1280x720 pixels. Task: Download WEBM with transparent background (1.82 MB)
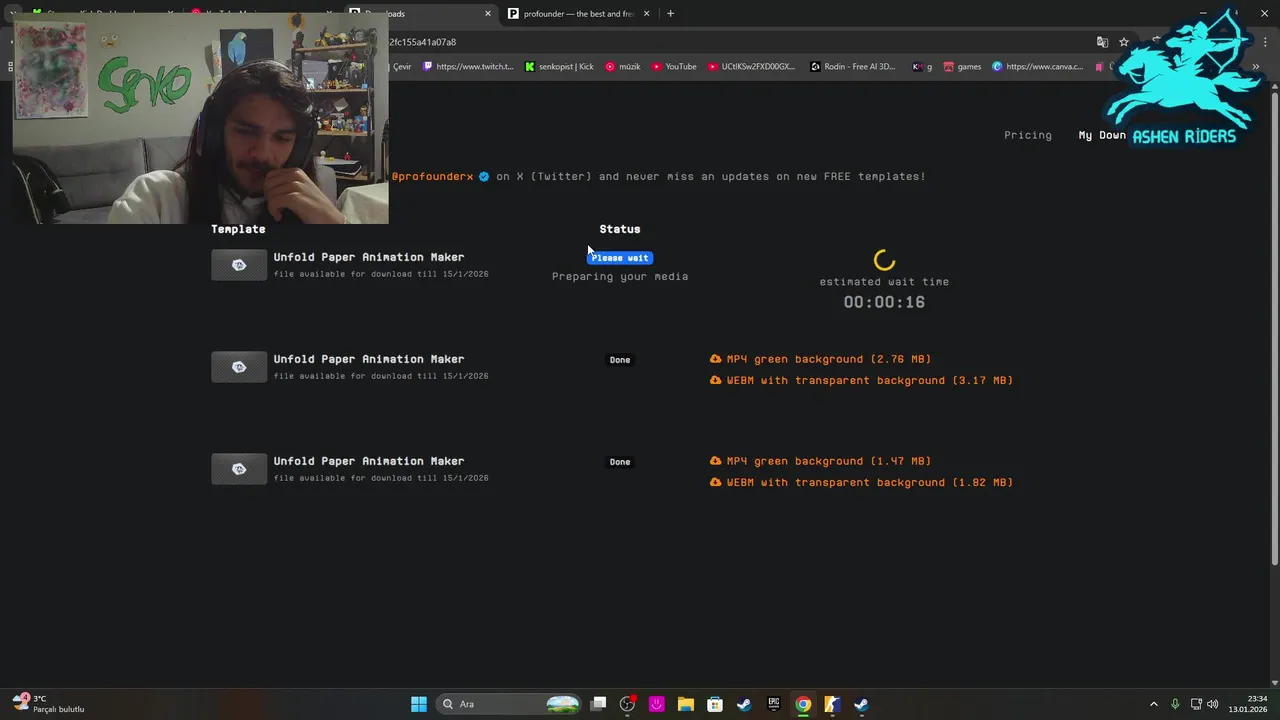point(870,482)
